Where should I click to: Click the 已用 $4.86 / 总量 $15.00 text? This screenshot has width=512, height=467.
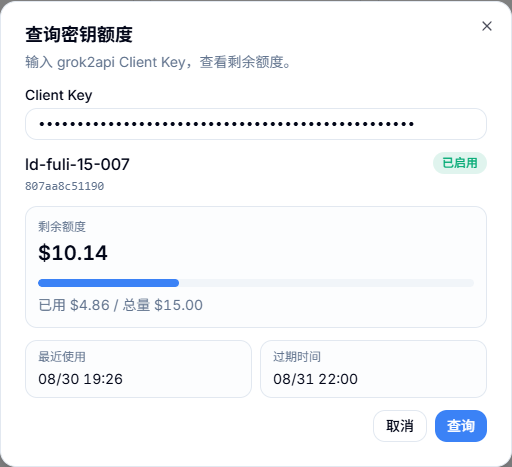coord(120,305)
